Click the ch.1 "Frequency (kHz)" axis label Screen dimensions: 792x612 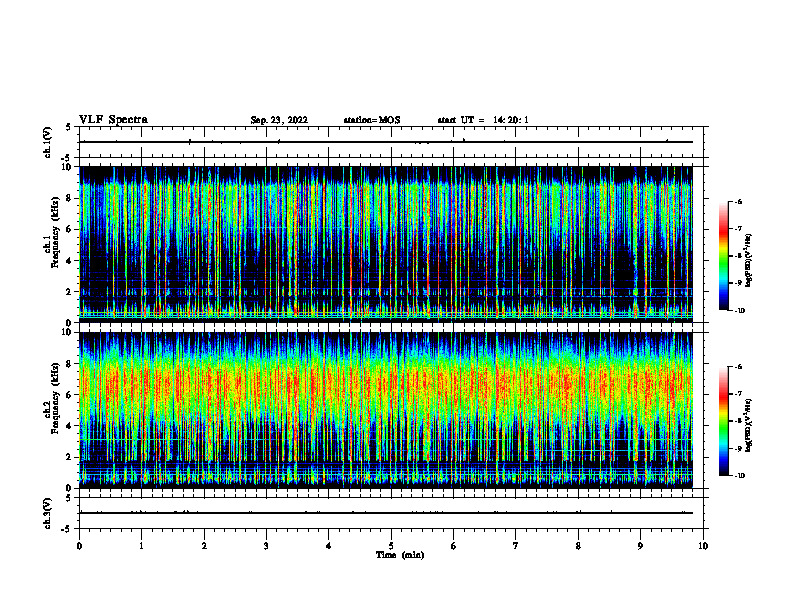pos(55,230)
